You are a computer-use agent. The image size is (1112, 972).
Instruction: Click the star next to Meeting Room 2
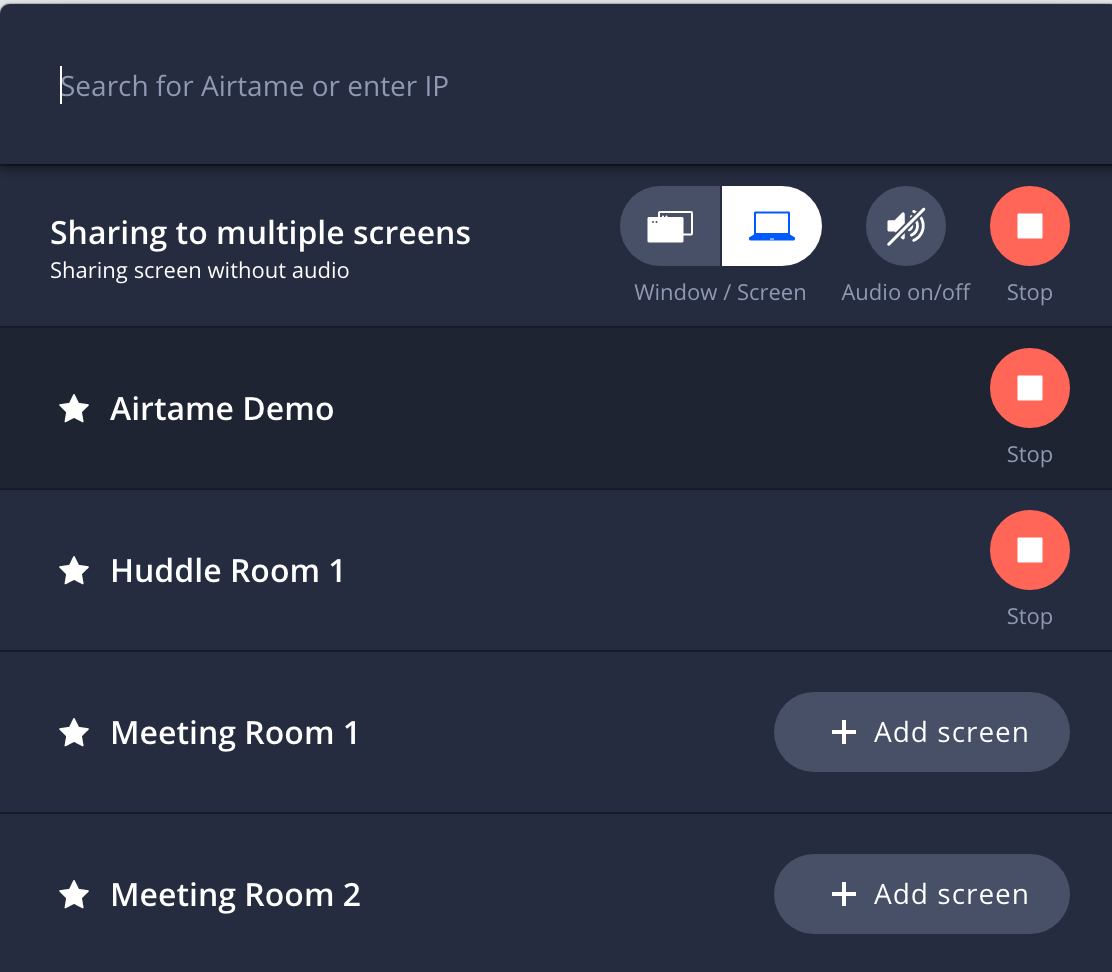(74, 894)
